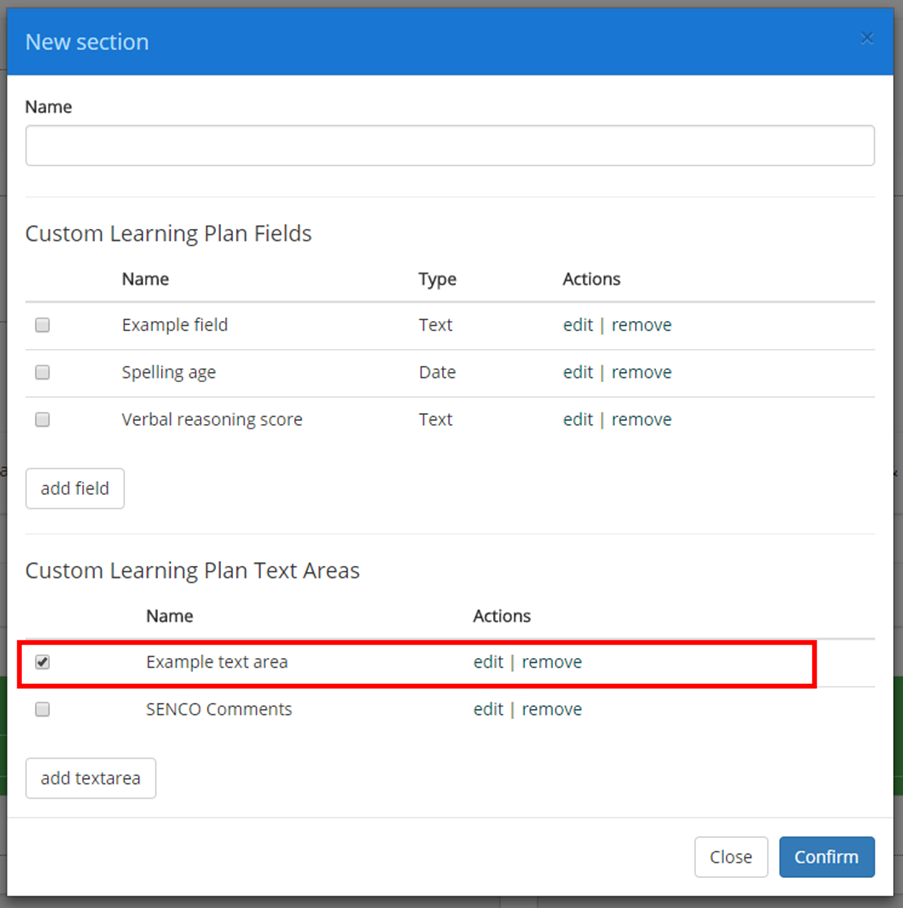Image resolution: width=903 pixels, height=908 pixels.
Task: Check the Example field checkbox
Action: 42,325
